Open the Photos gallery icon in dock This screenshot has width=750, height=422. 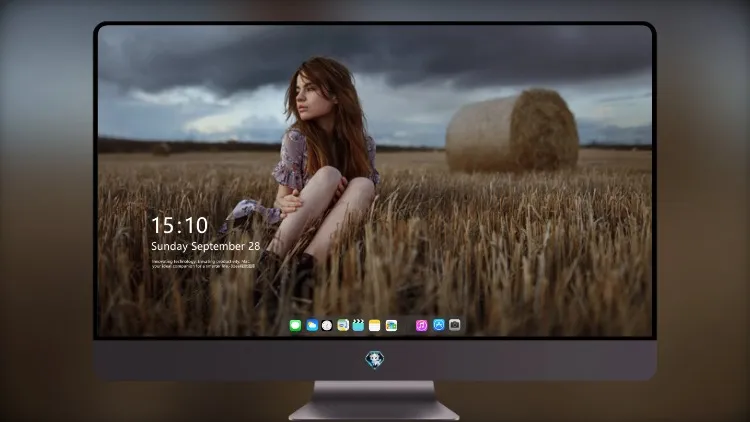(391, 325)
